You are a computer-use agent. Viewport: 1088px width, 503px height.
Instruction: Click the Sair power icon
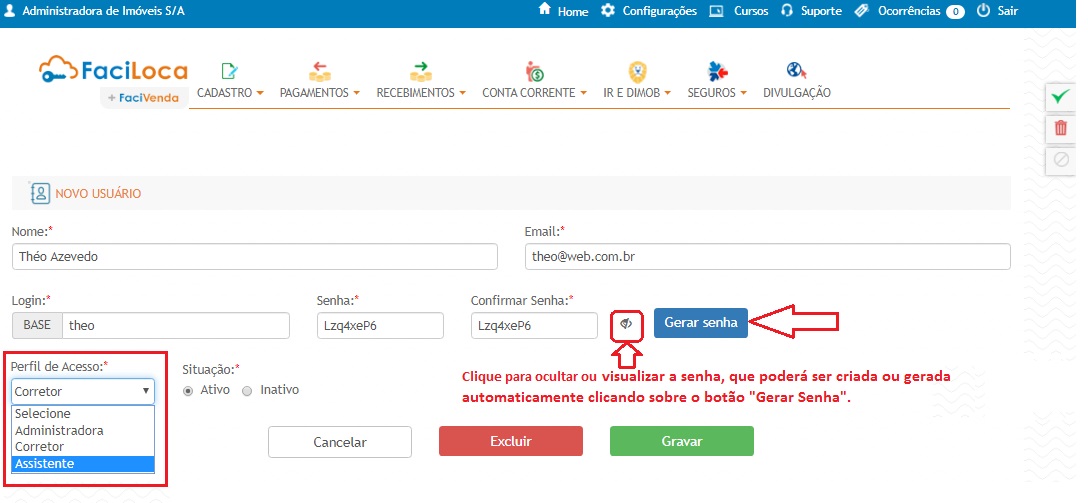(x=983, y=11)
